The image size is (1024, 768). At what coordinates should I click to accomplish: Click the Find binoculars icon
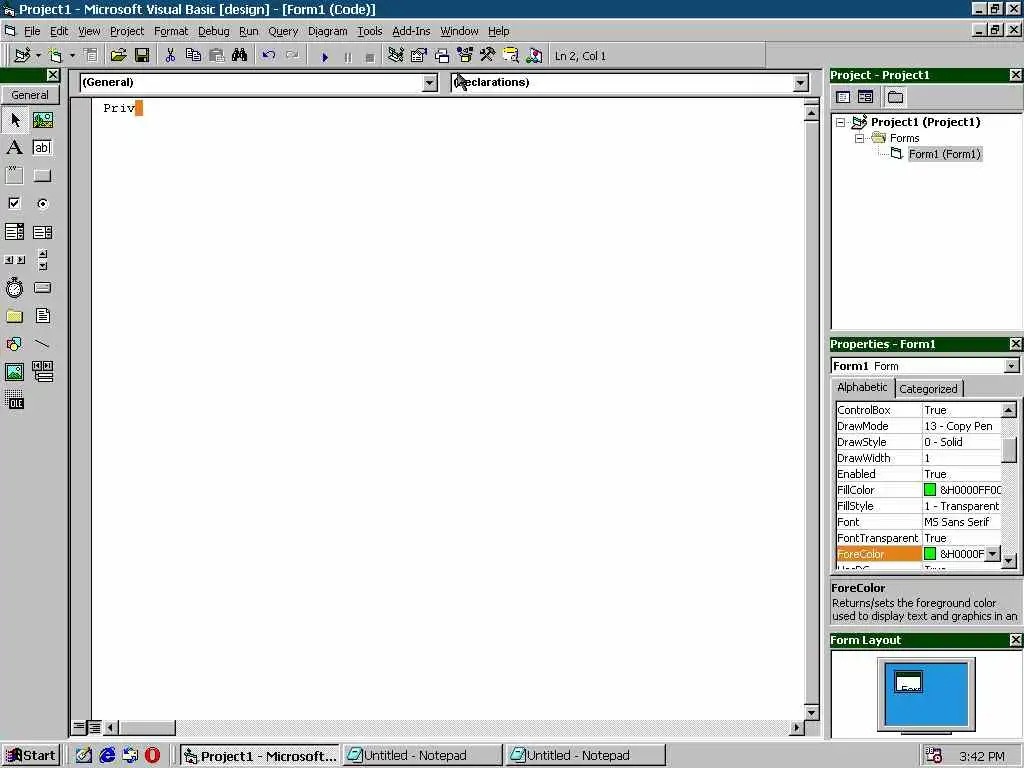240,56
